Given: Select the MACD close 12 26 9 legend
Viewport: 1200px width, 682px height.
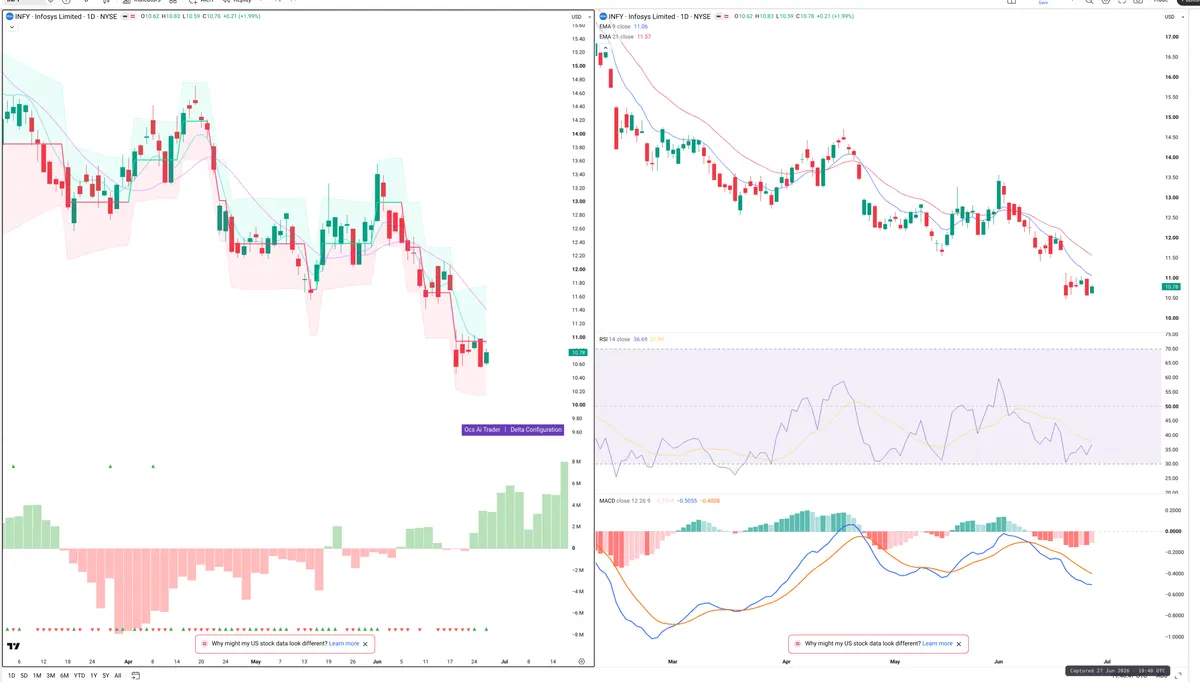Looking at the screenshot, I should [x=623, y=500].
